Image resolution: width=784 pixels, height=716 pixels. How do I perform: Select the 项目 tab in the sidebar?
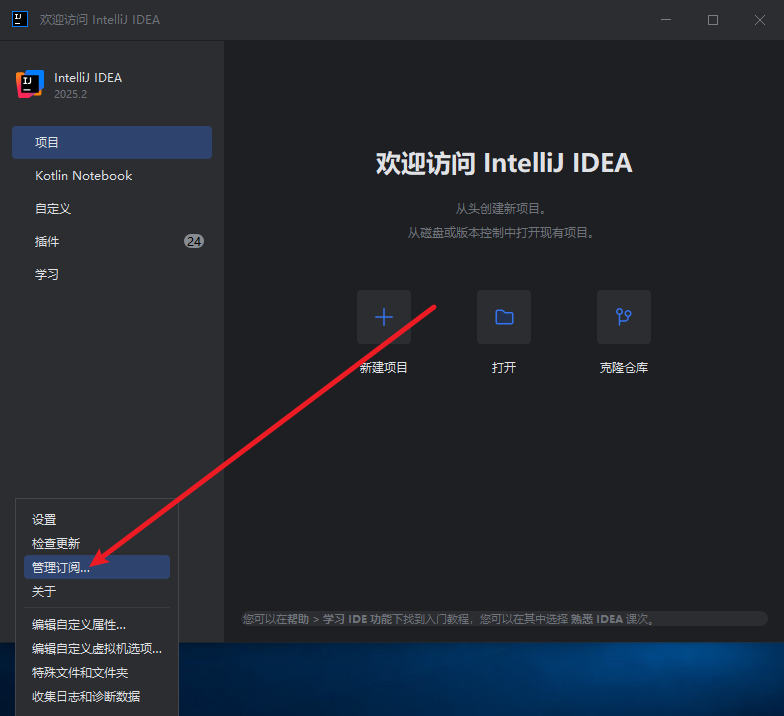pos(112,142)
